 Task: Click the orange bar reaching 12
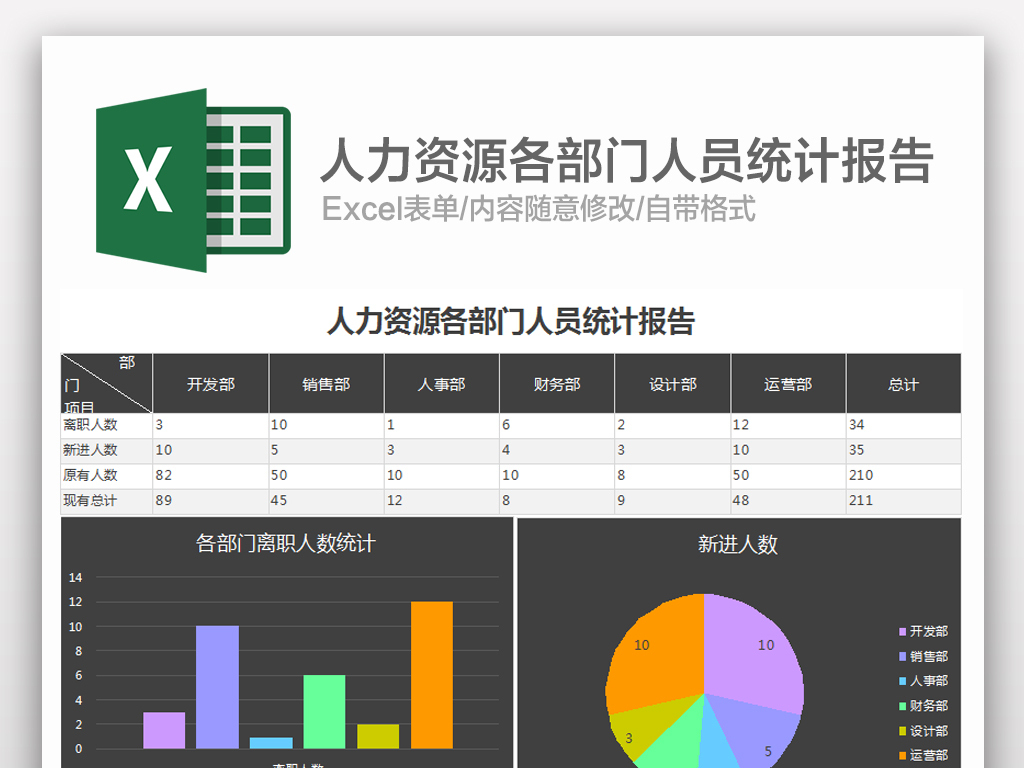click(432, 675)
